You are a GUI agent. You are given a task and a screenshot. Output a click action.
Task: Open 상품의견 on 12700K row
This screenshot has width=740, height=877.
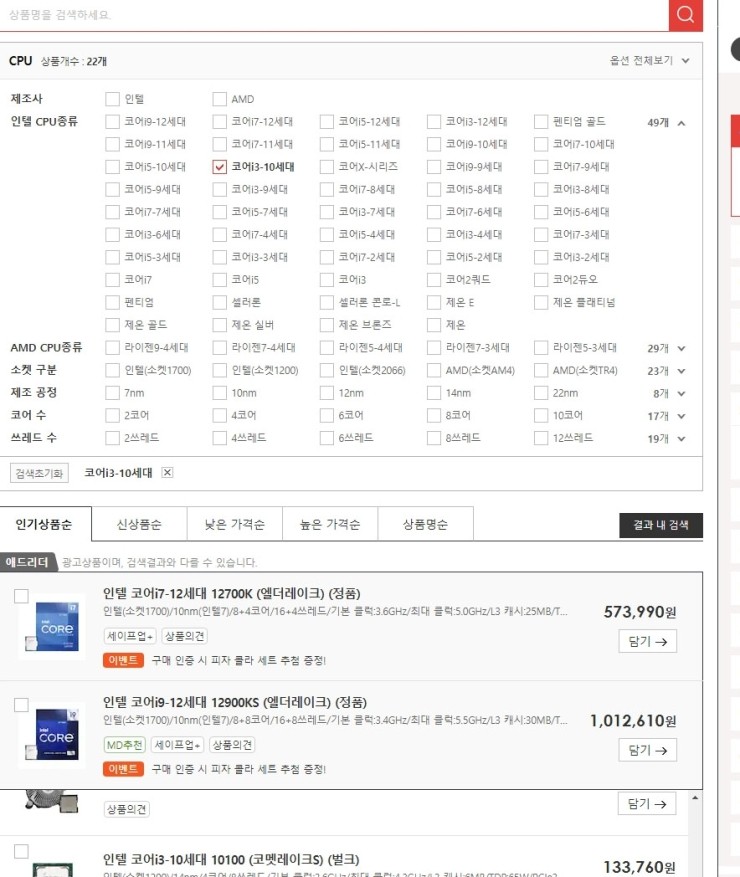pos(185,636)
